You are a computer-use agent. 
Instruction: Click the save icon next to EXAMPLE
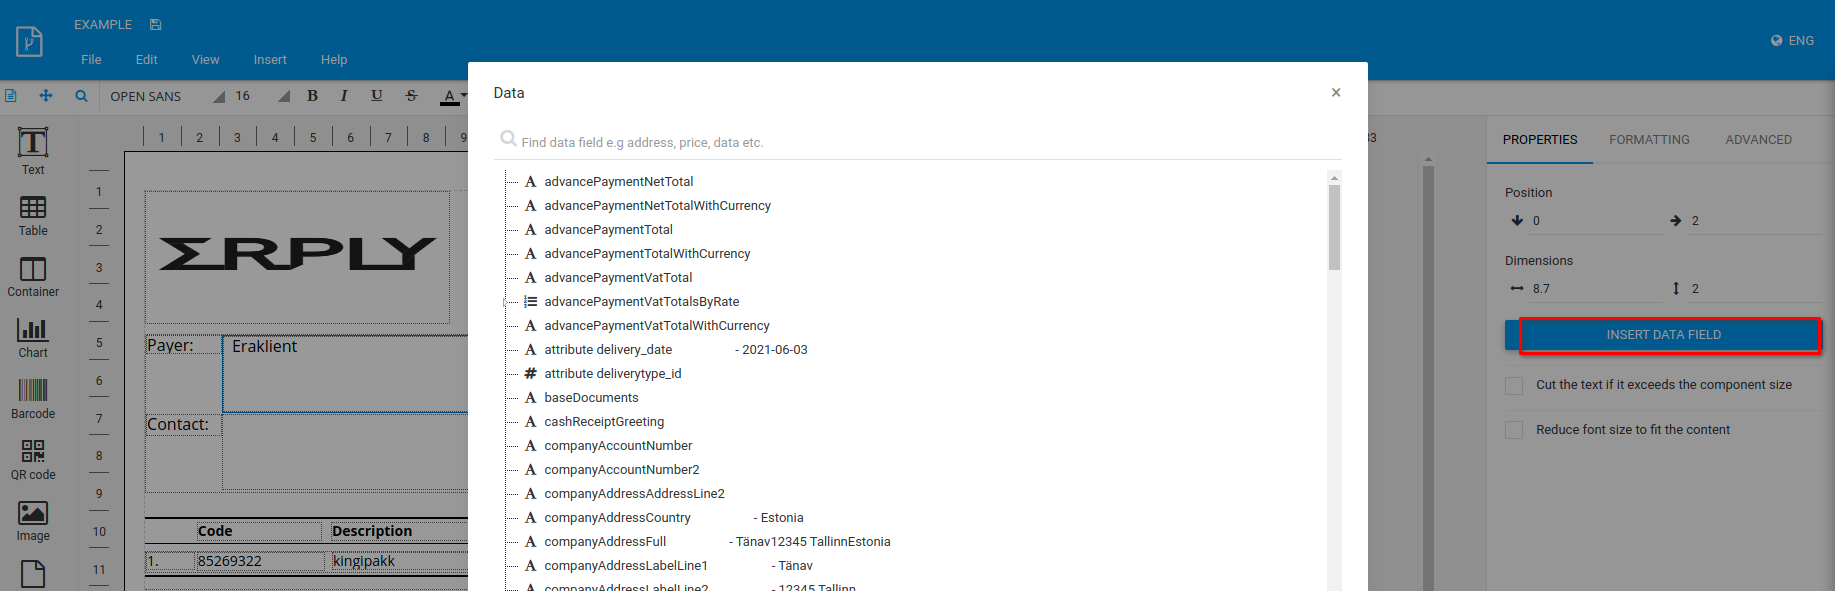[x=155, y=25]
